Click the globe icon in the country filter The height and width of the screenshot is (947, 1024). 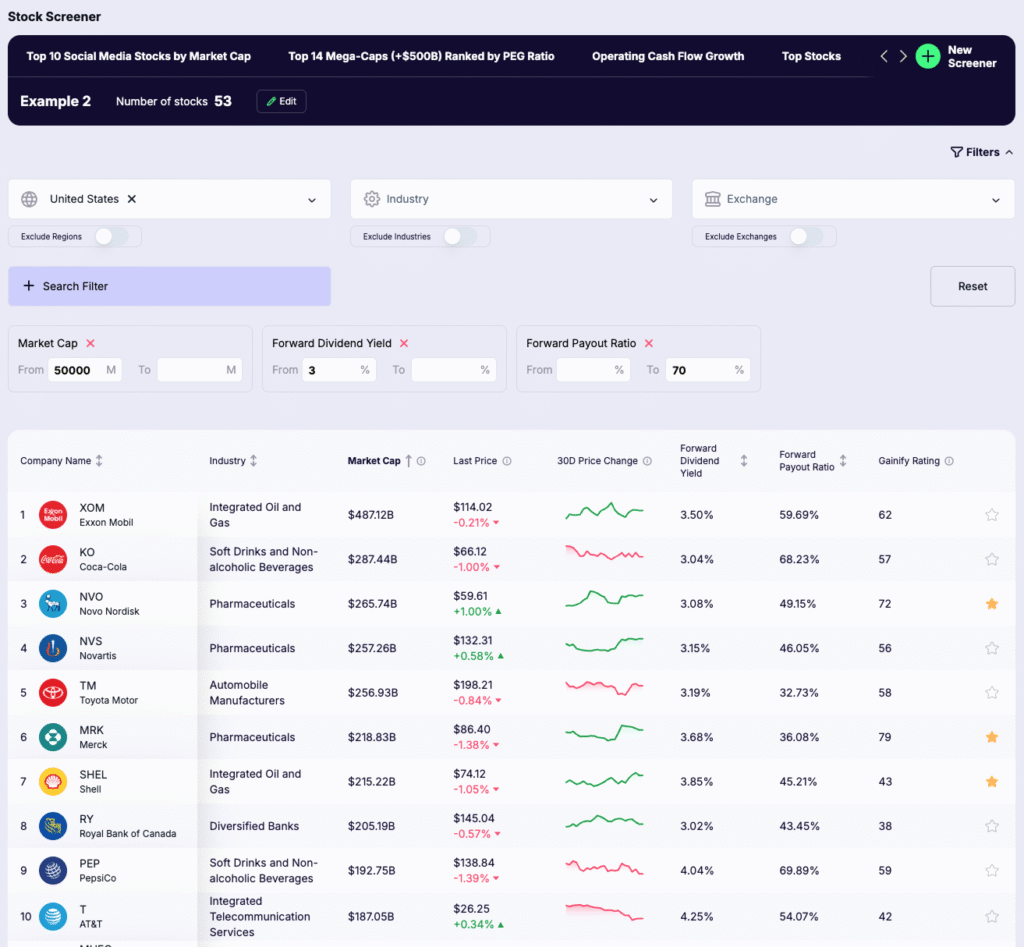point(30,199)
